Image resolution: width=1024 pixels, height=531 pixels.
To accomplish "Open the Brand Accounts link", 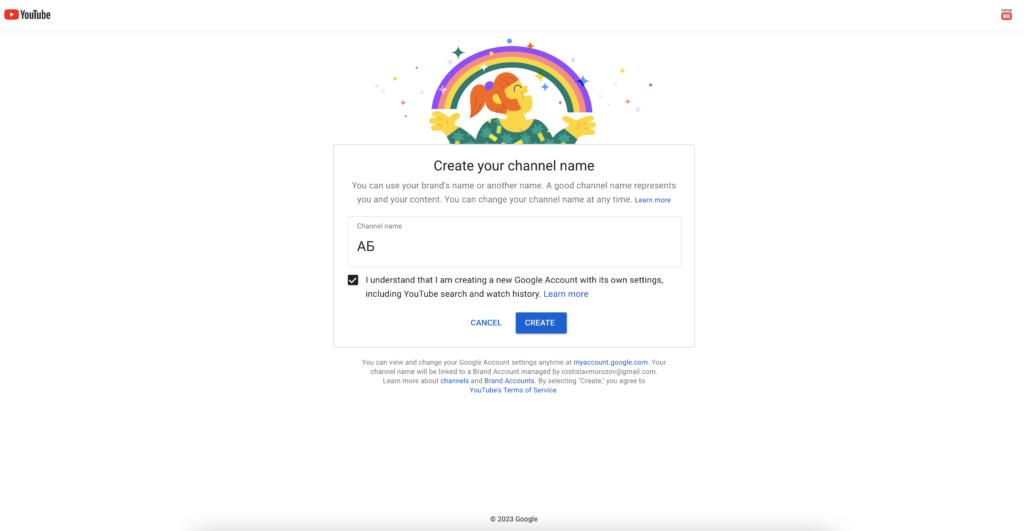I will click(509, 381).
